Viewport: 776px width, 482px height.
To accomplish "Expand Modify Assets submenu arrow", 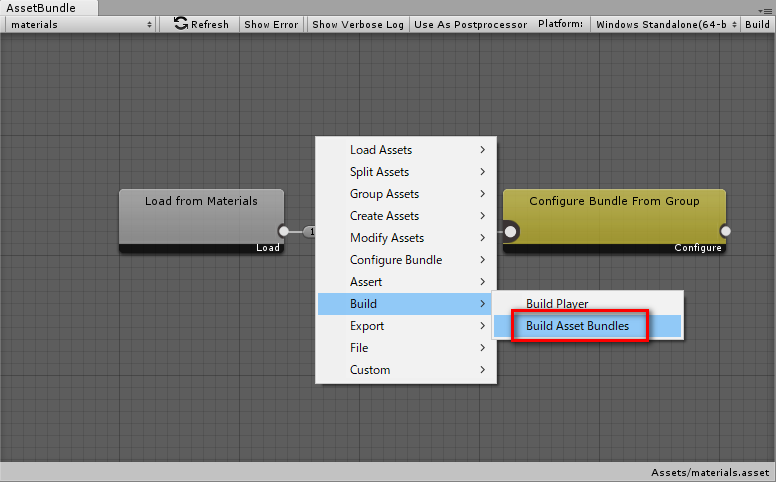I will tap(483, 238).
